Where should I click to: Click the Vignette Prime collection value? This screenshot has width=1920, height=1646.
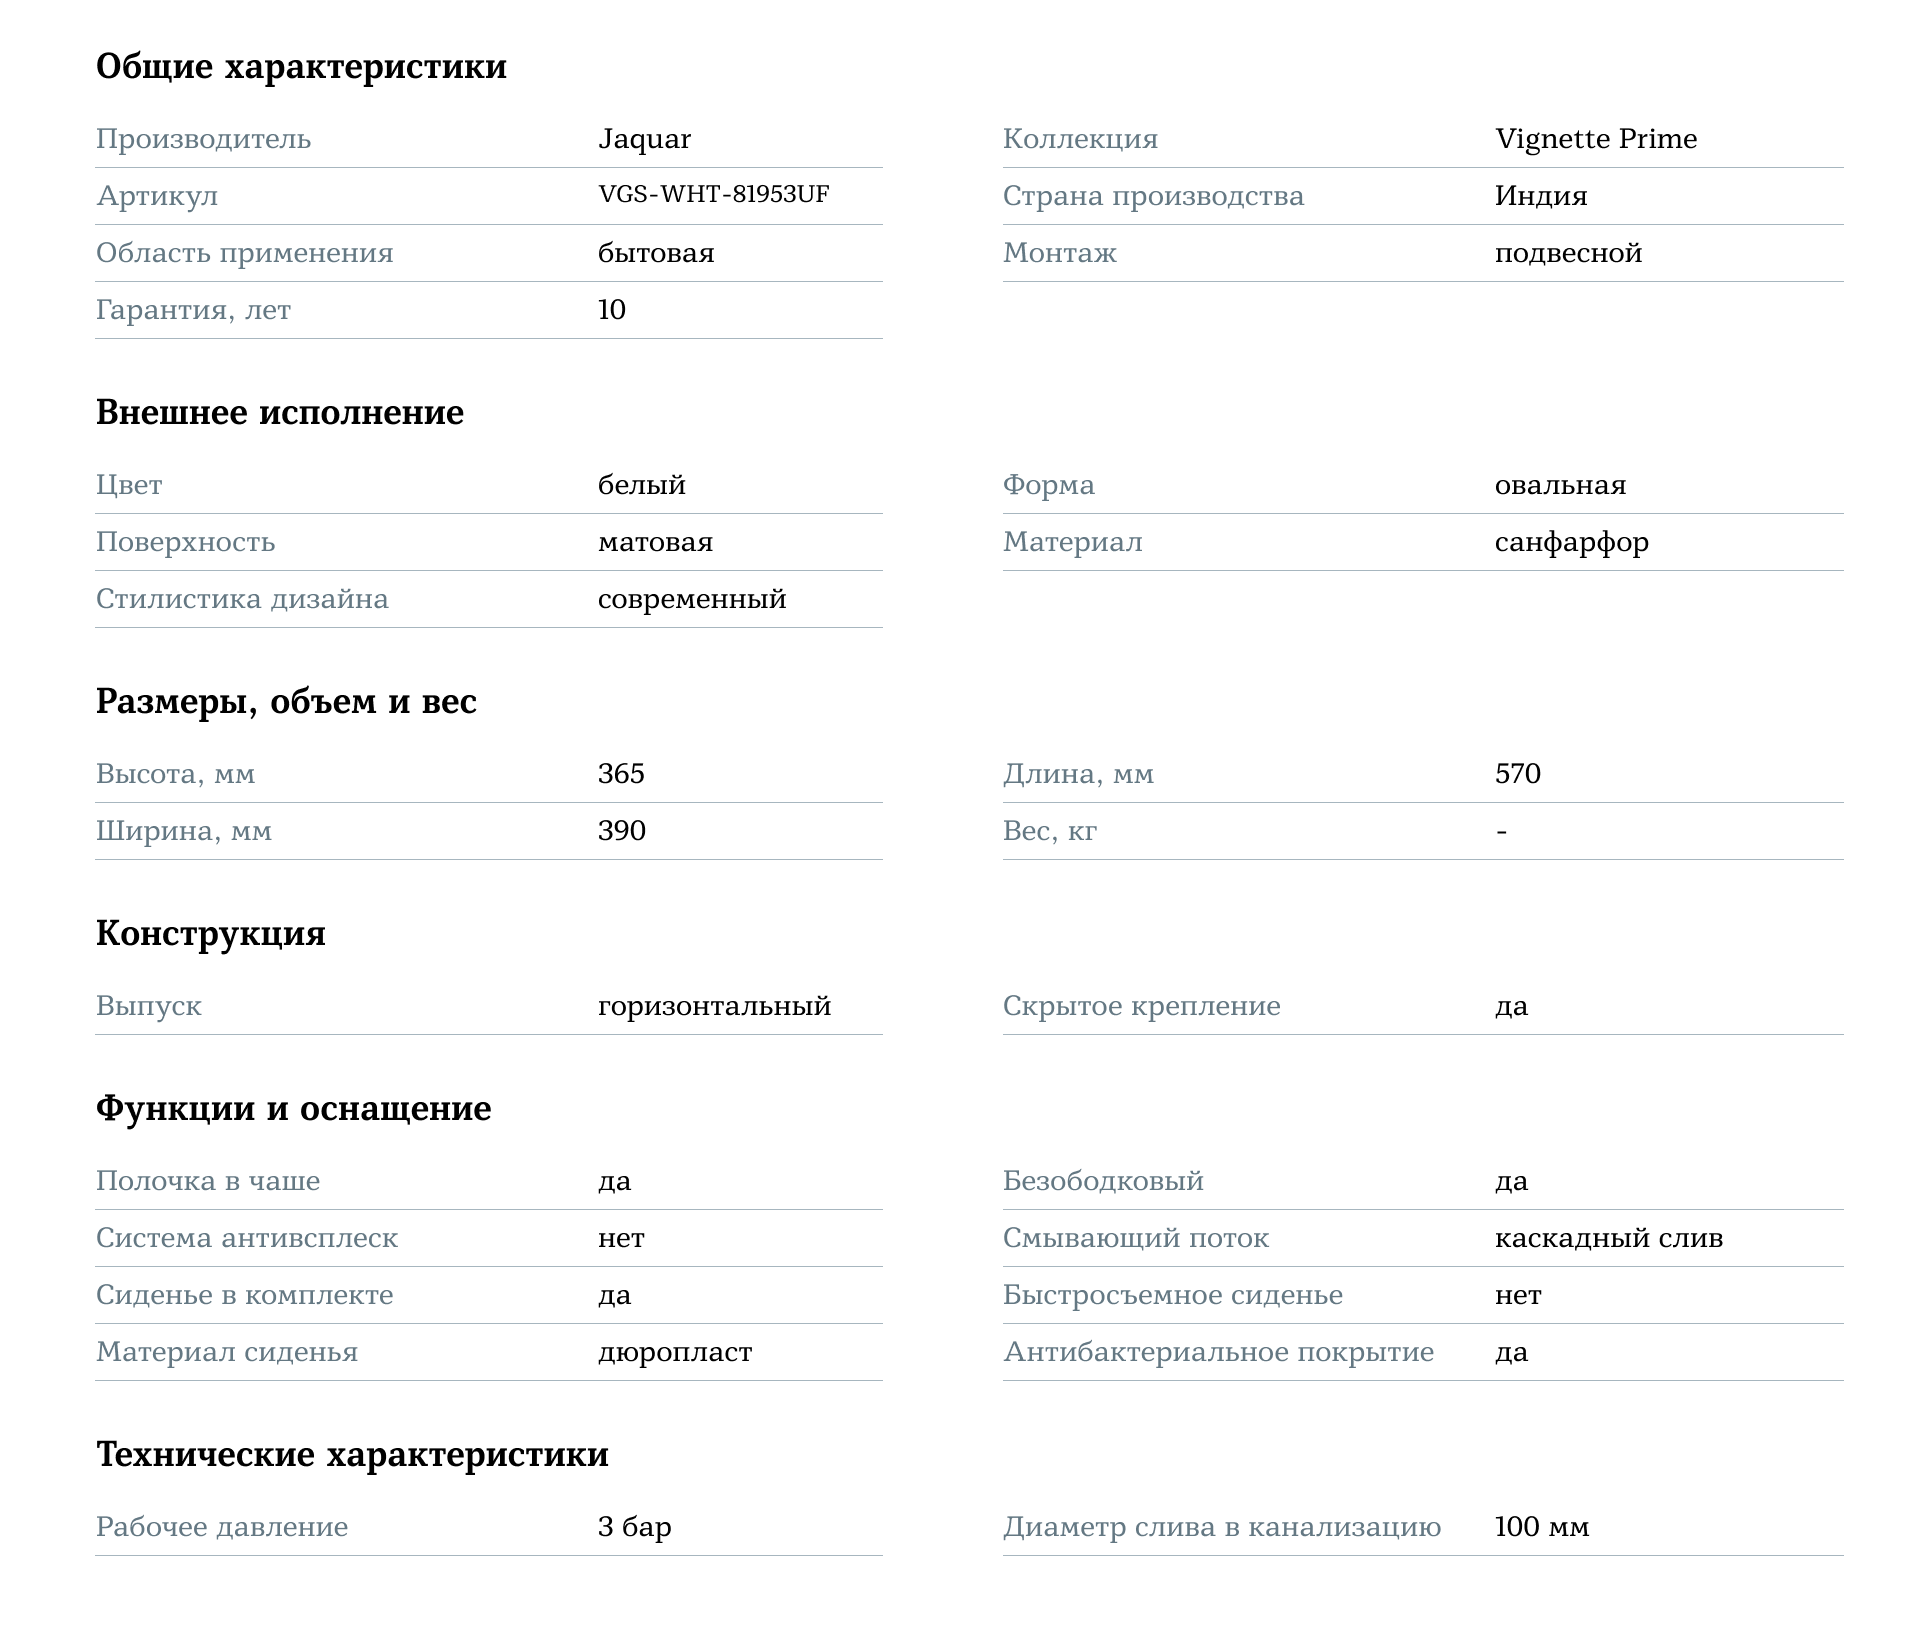tap(1596, 139)
